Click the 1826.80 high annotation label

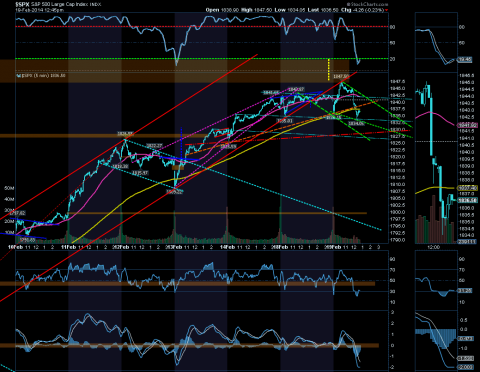(125, 134)
